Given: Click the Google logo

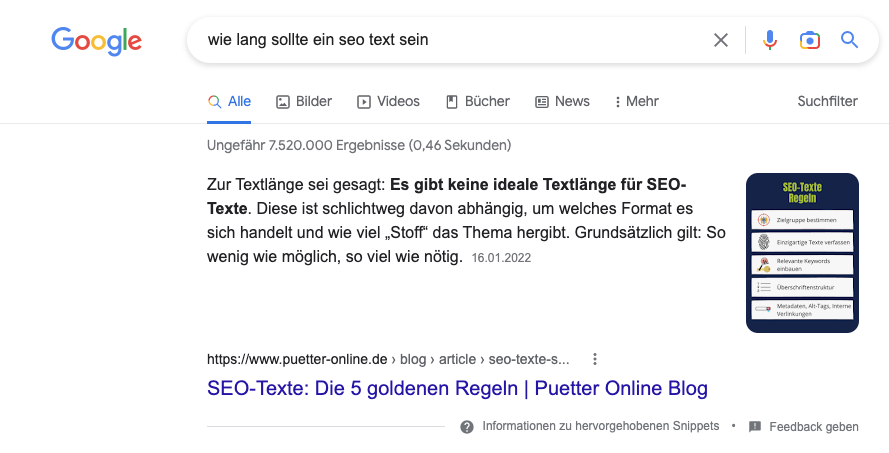Looking at the screenshot, I should coord(96,41).
